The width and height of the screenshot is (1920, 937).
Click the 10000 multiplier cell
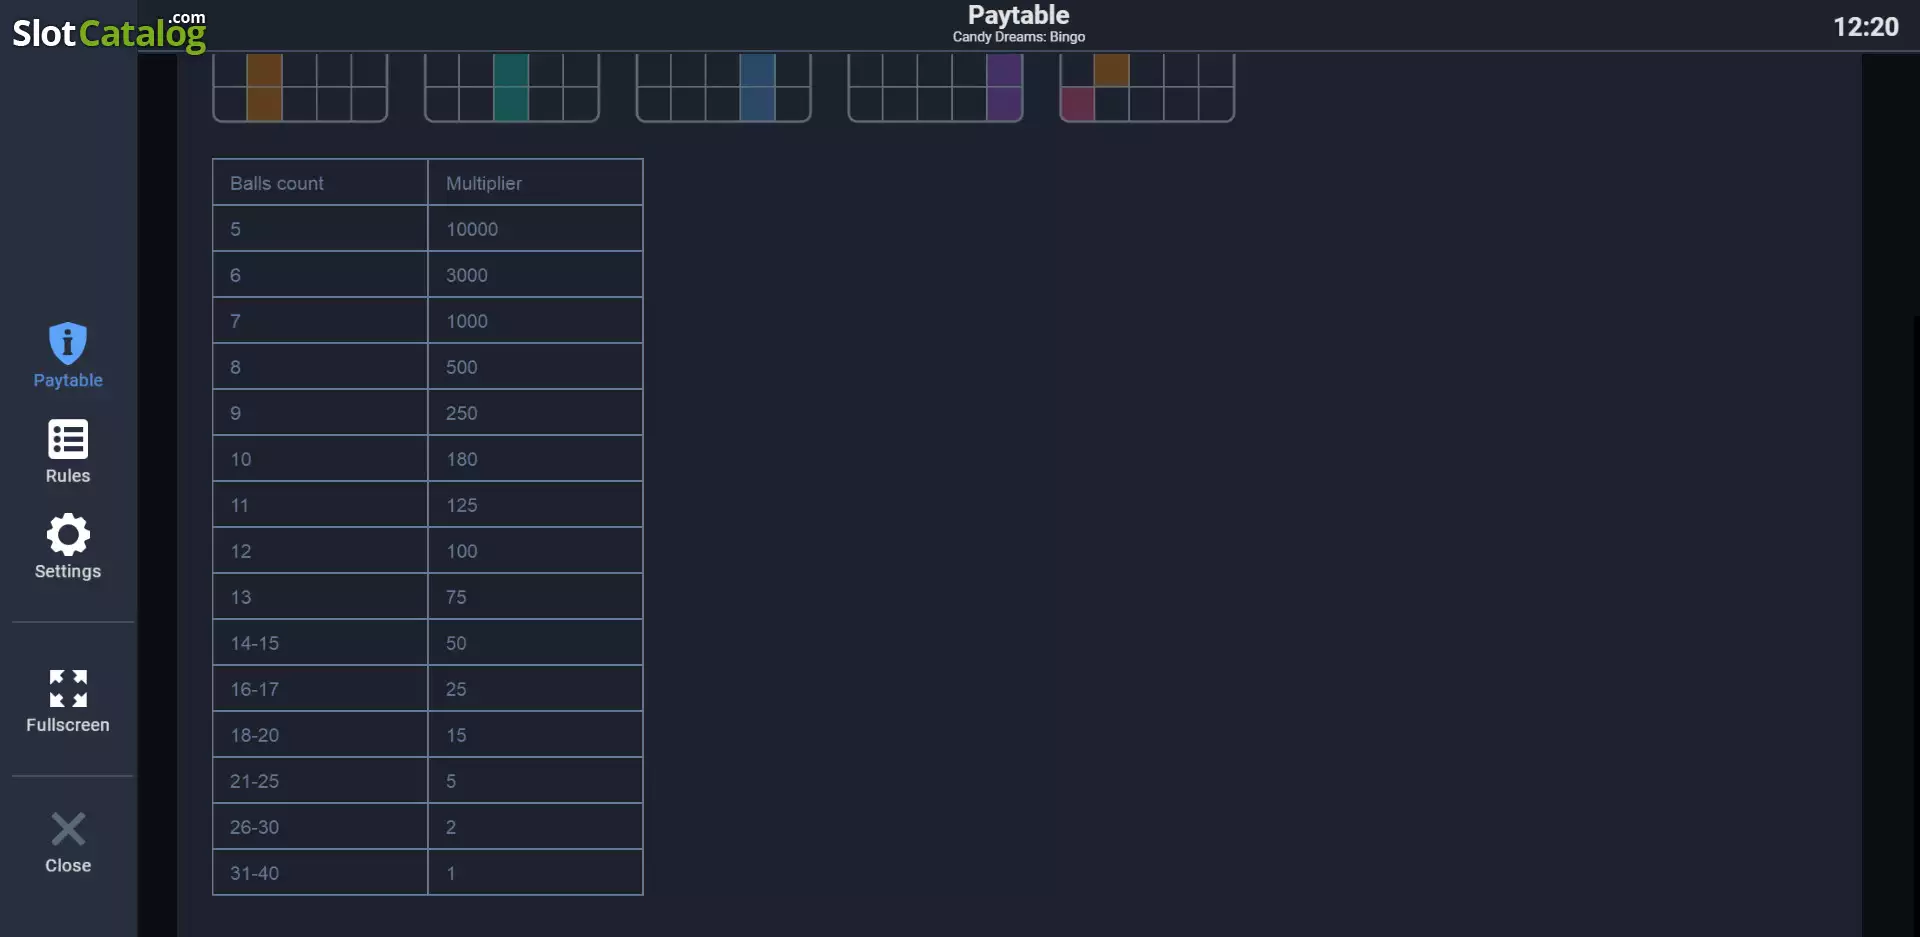(535, 229)
